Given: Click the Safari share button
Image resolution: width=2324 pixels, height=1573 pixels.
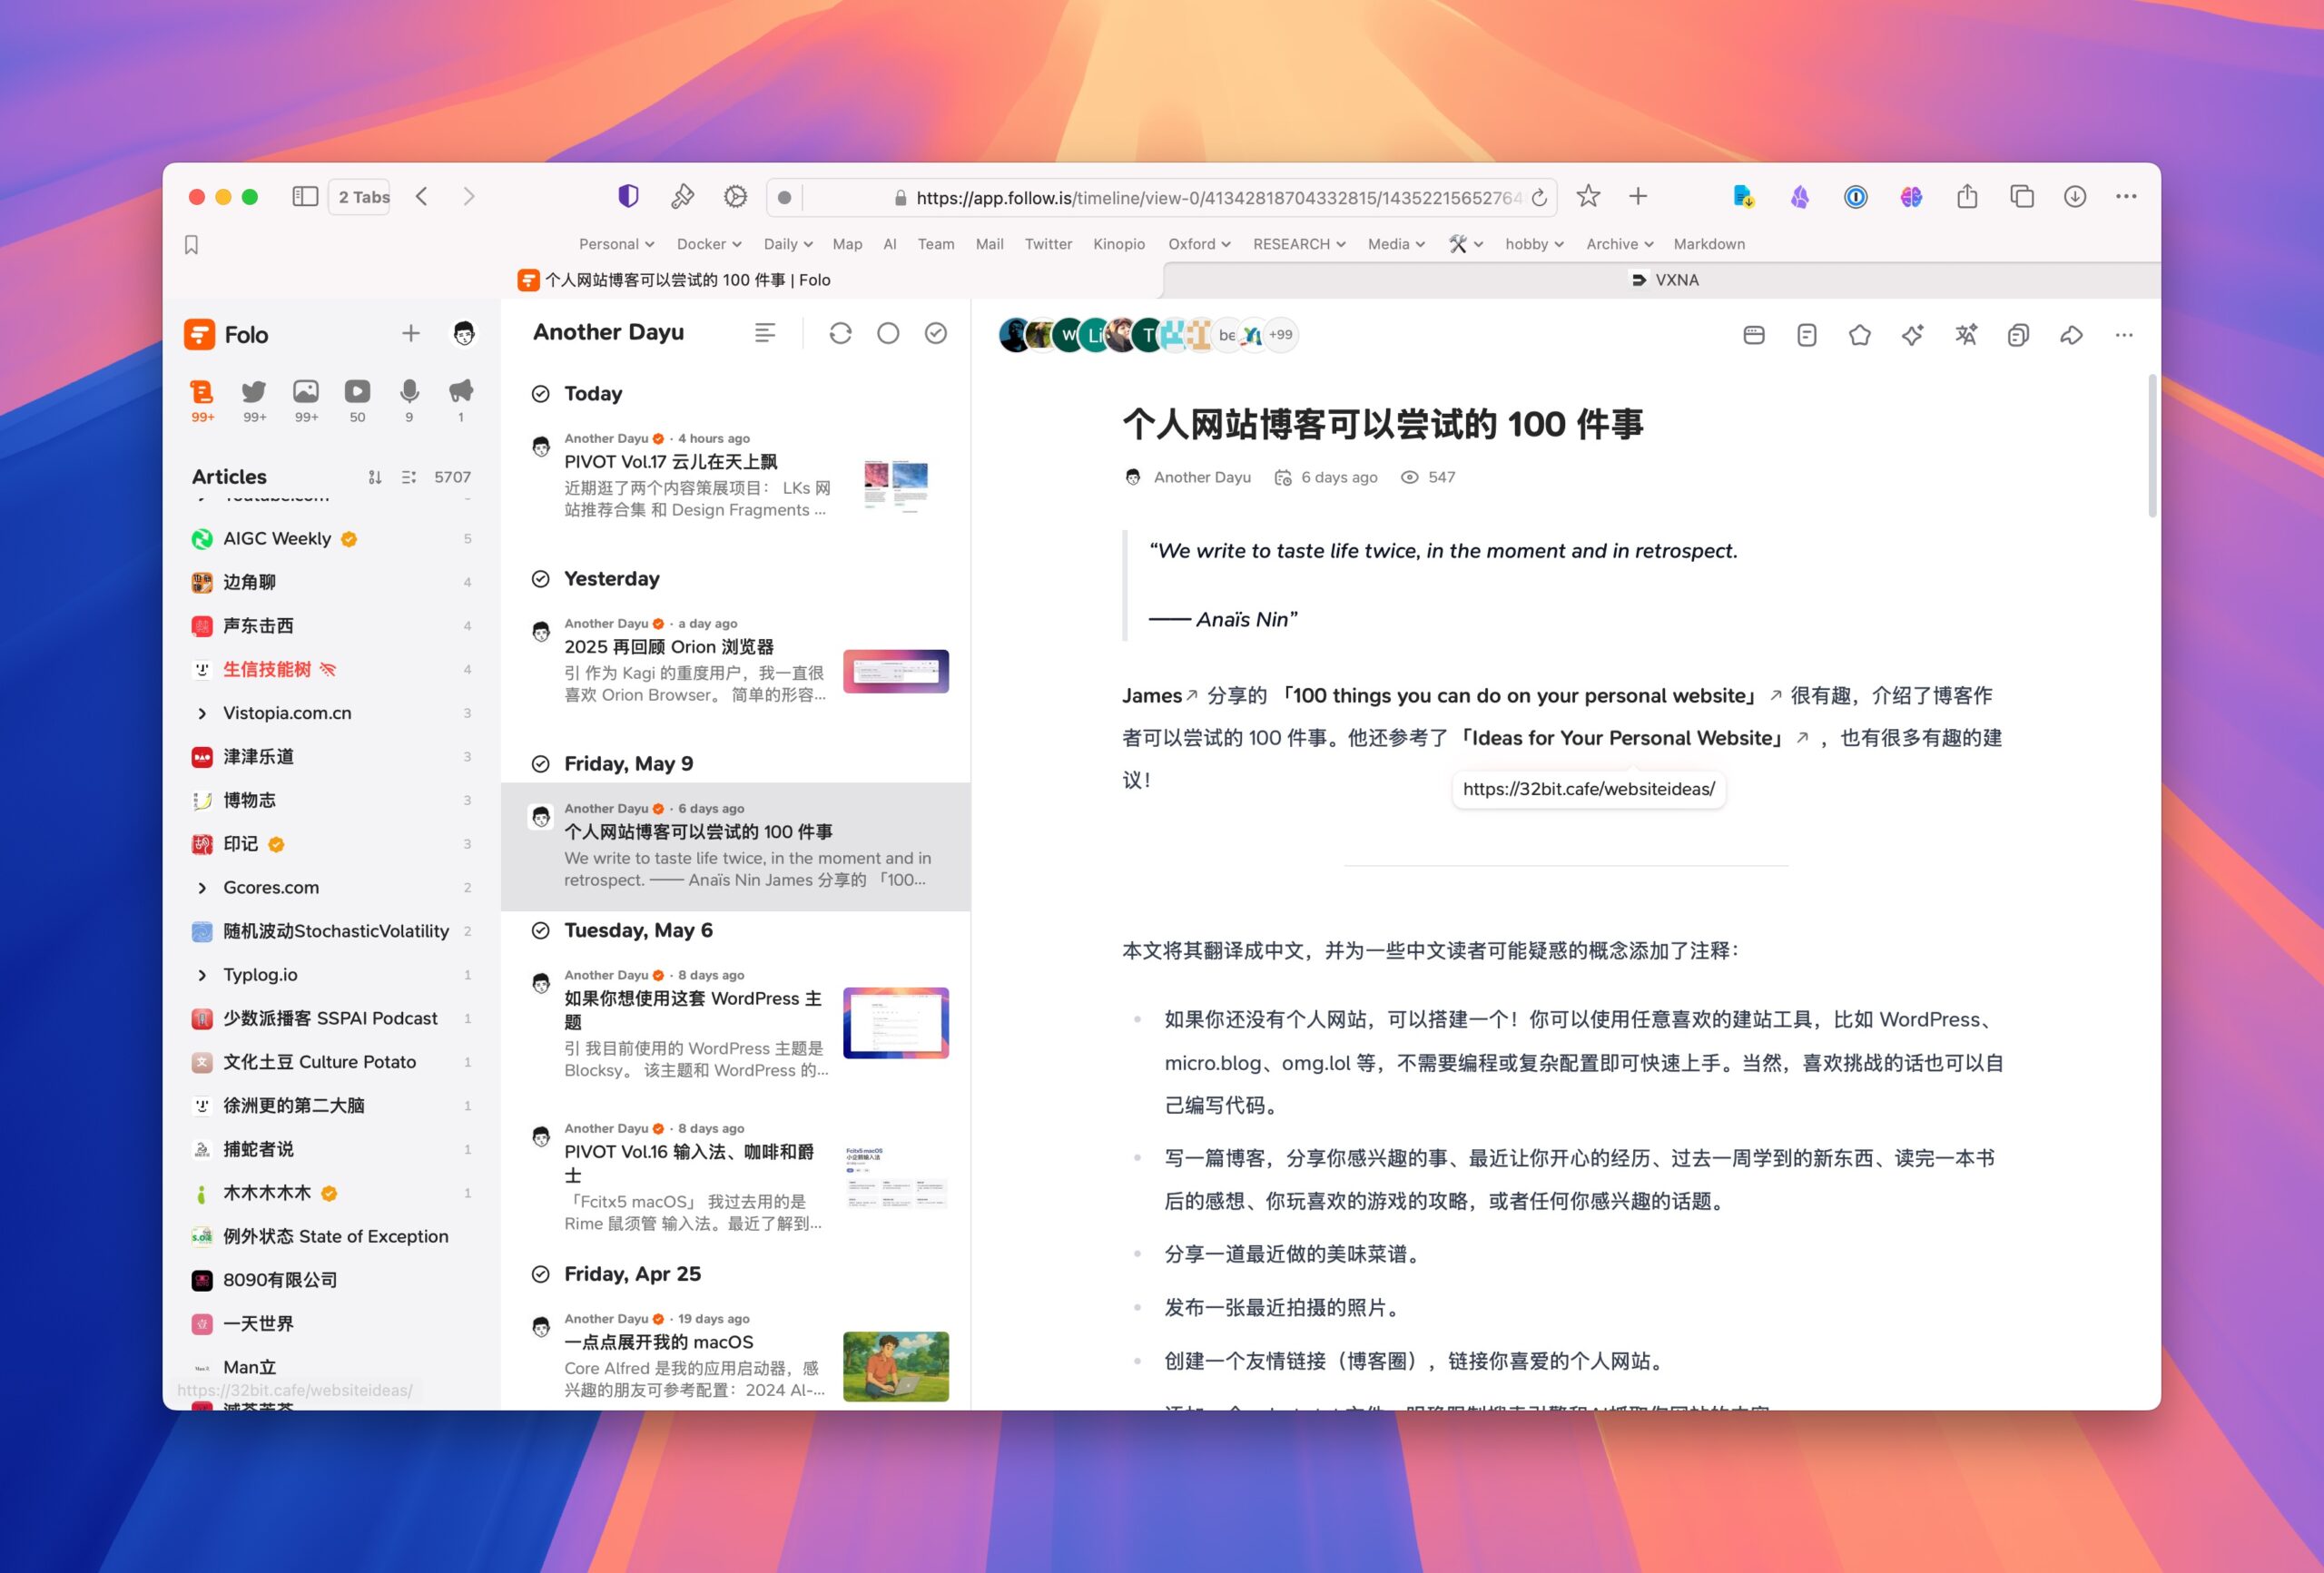Looking at the screenshot, I should tap(1967, 196).
